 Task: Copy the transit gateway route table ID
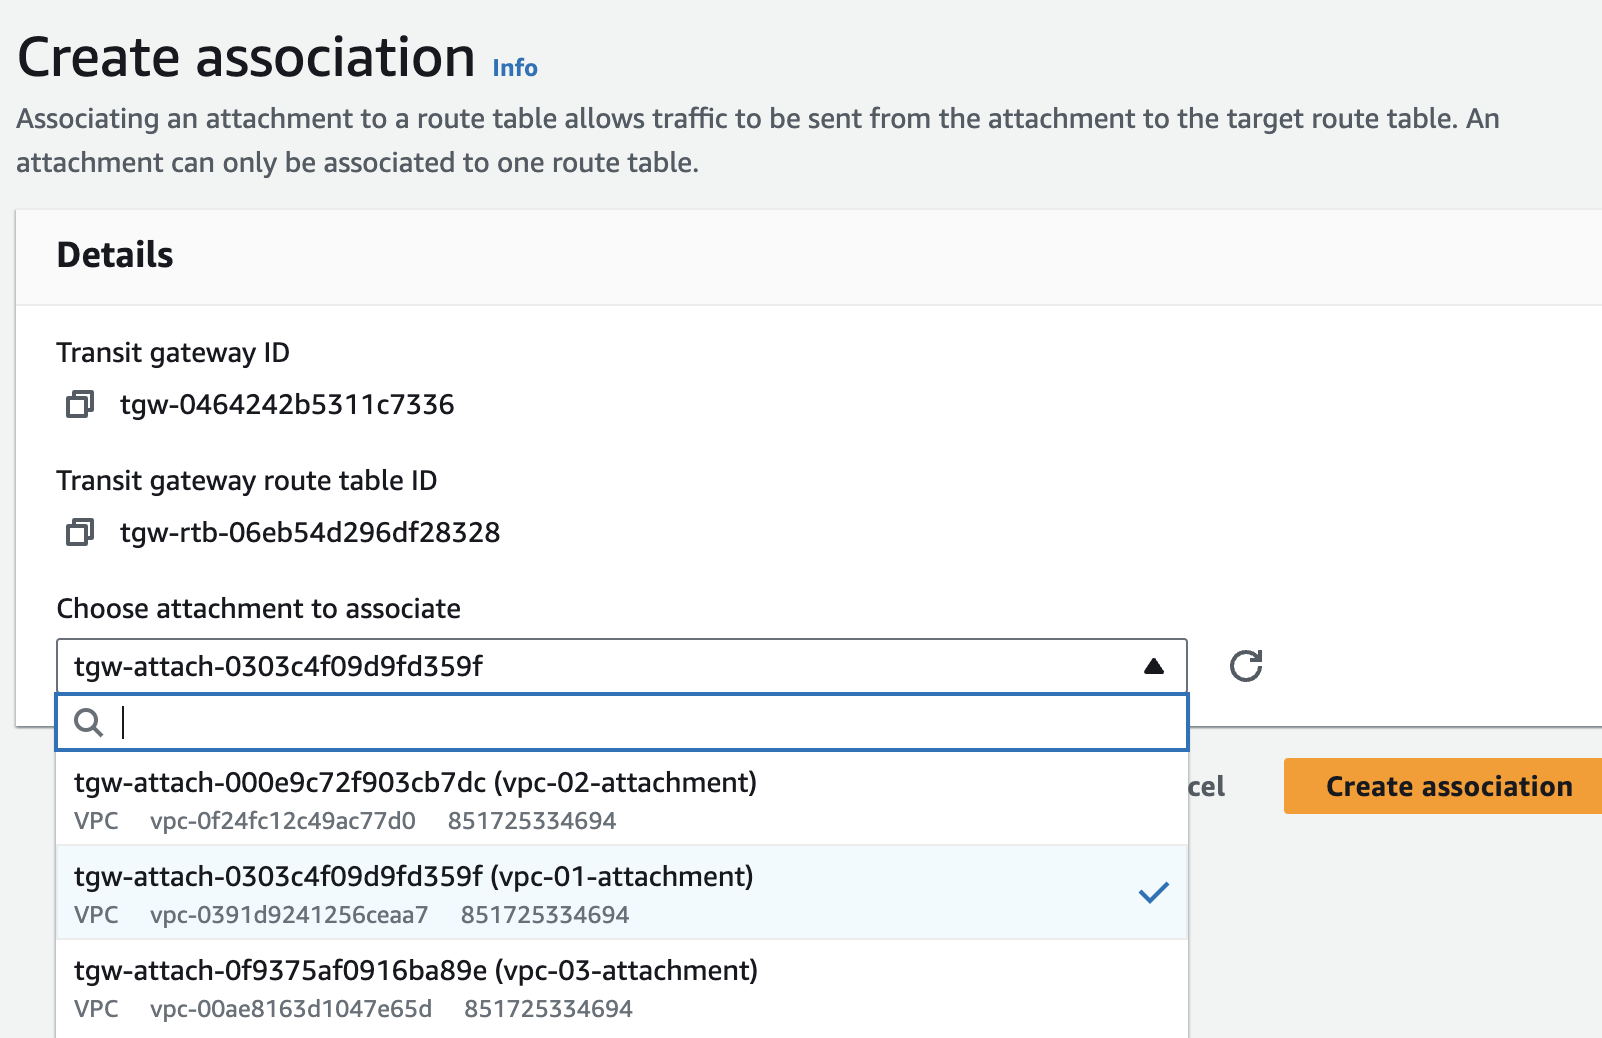80,533
